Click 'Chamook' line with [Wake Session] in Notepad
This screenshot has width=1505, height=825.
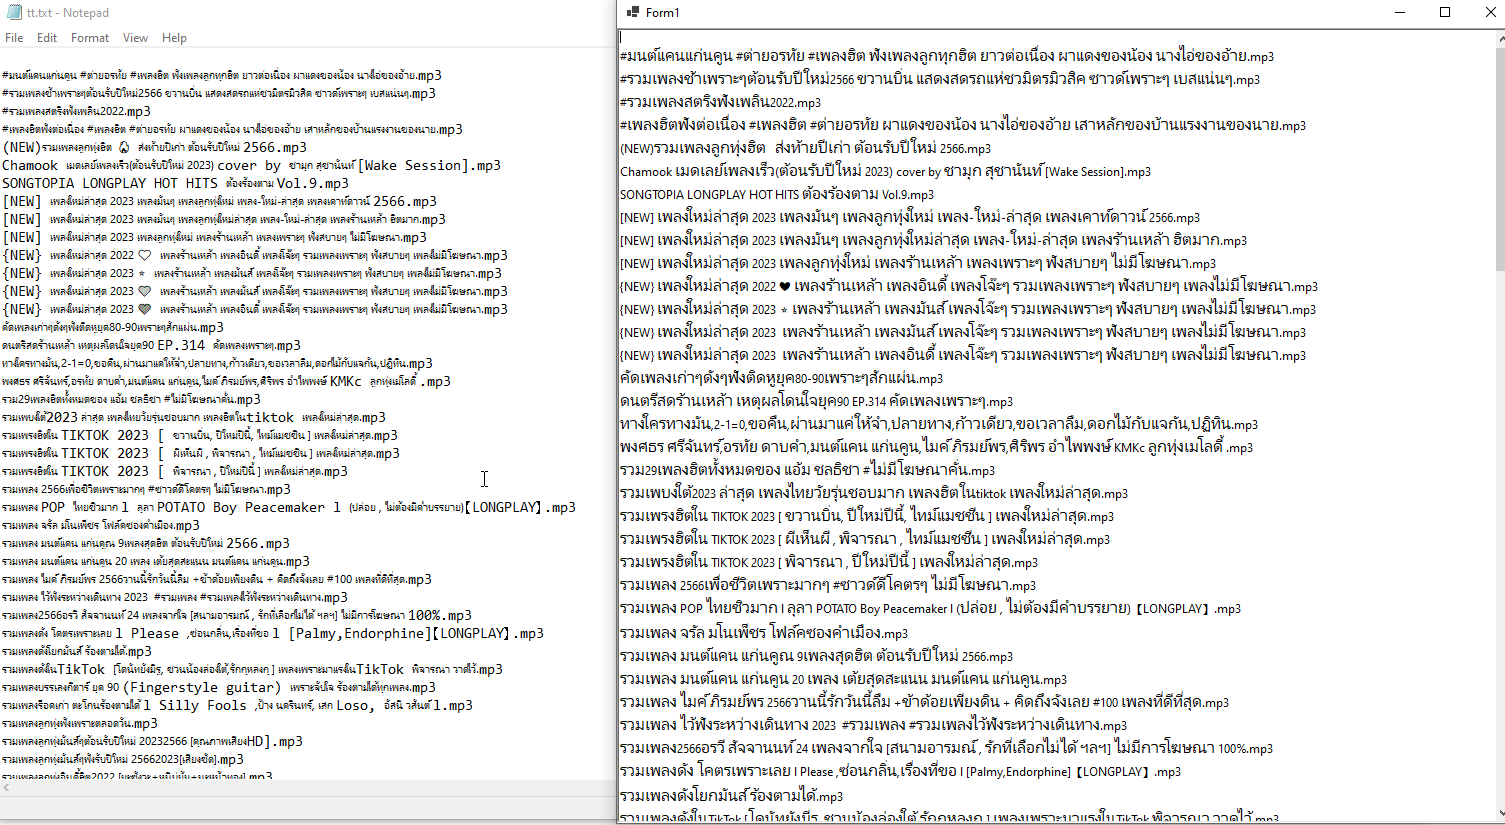(x=251, y=166)
